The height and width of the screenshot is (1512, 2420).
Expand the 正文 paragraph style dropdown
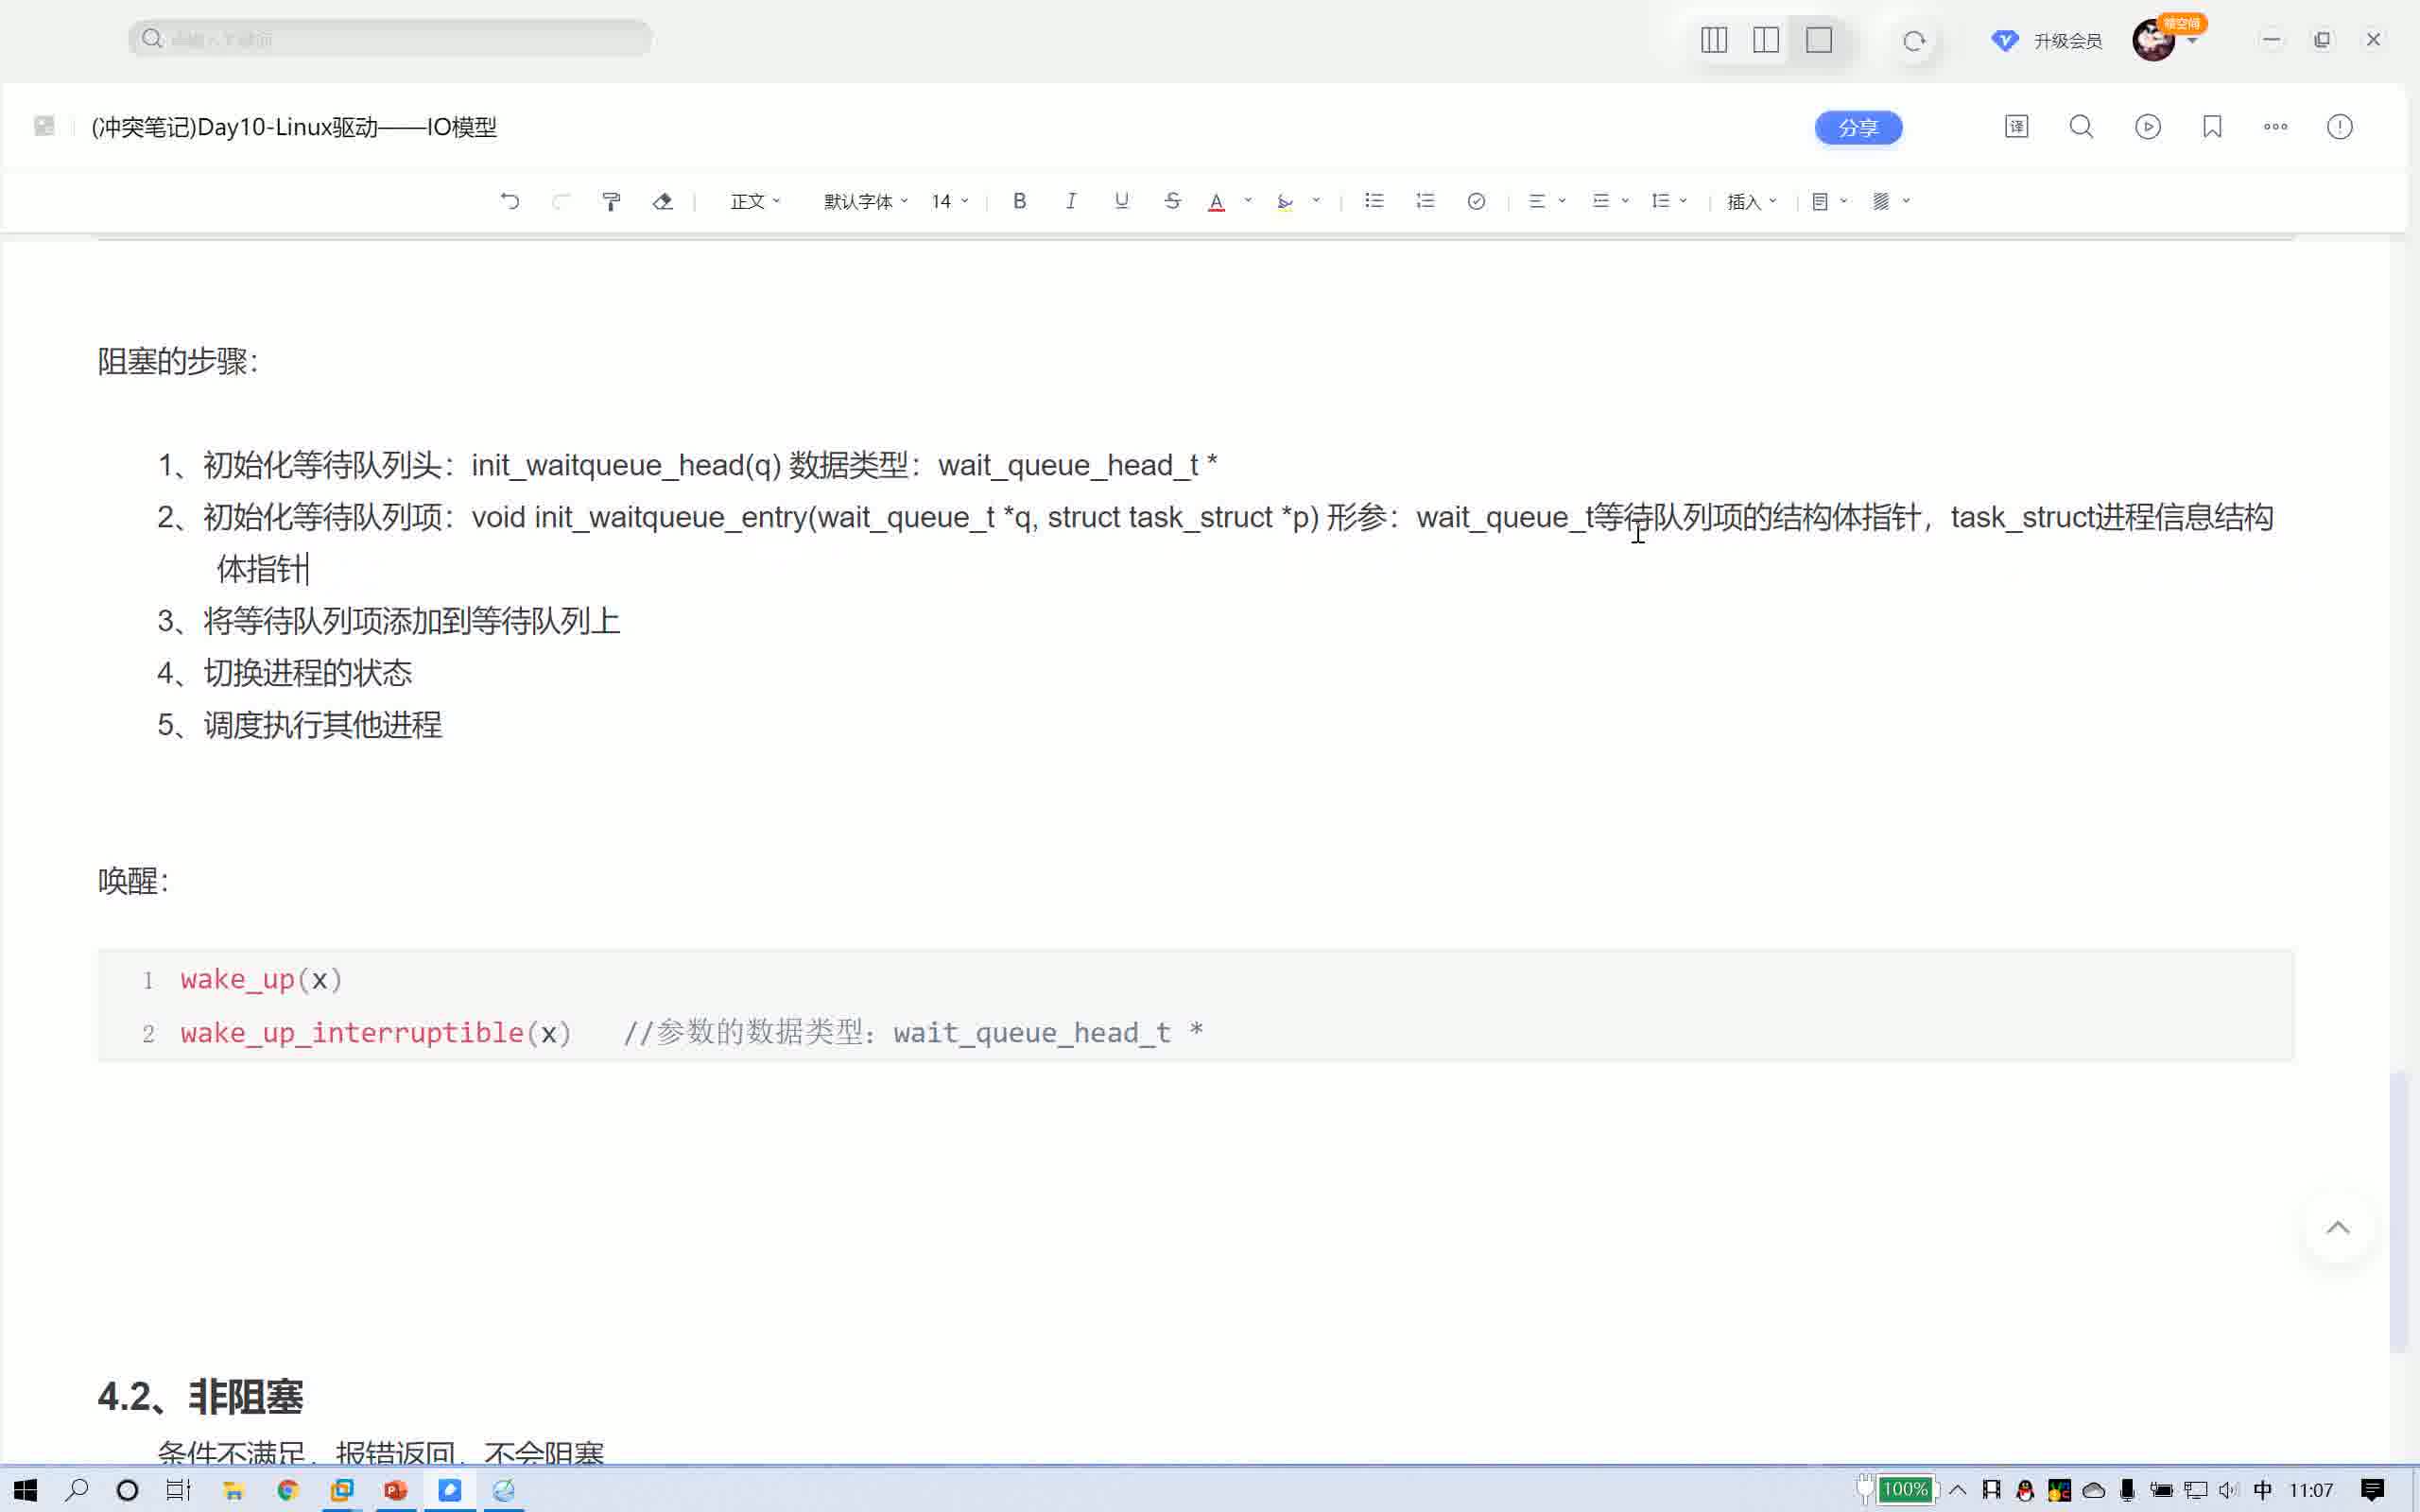point(754,201)
